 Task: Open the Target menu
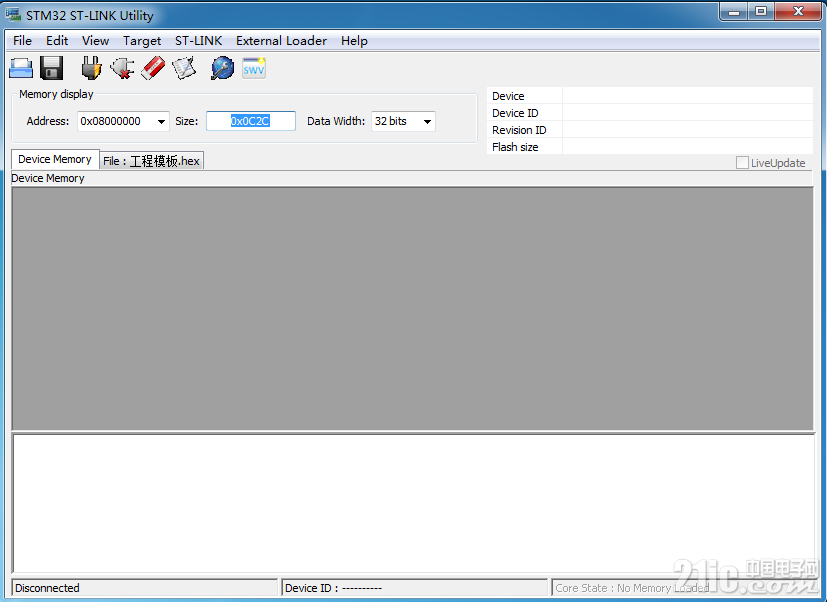[x=142, y=41]
